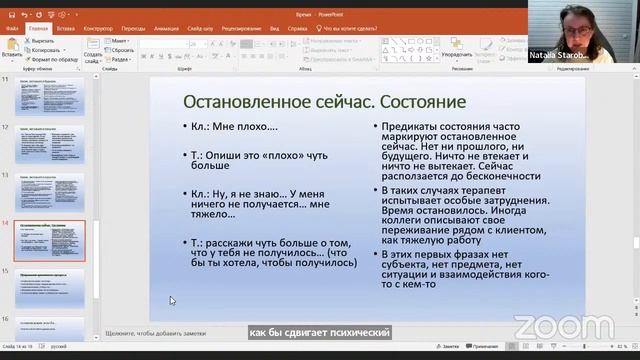Image resolution: width=640 pixels, height=360 pixels.
Task: Switch to the Анимация (Animations) tab
Action: tap(166, 29)
